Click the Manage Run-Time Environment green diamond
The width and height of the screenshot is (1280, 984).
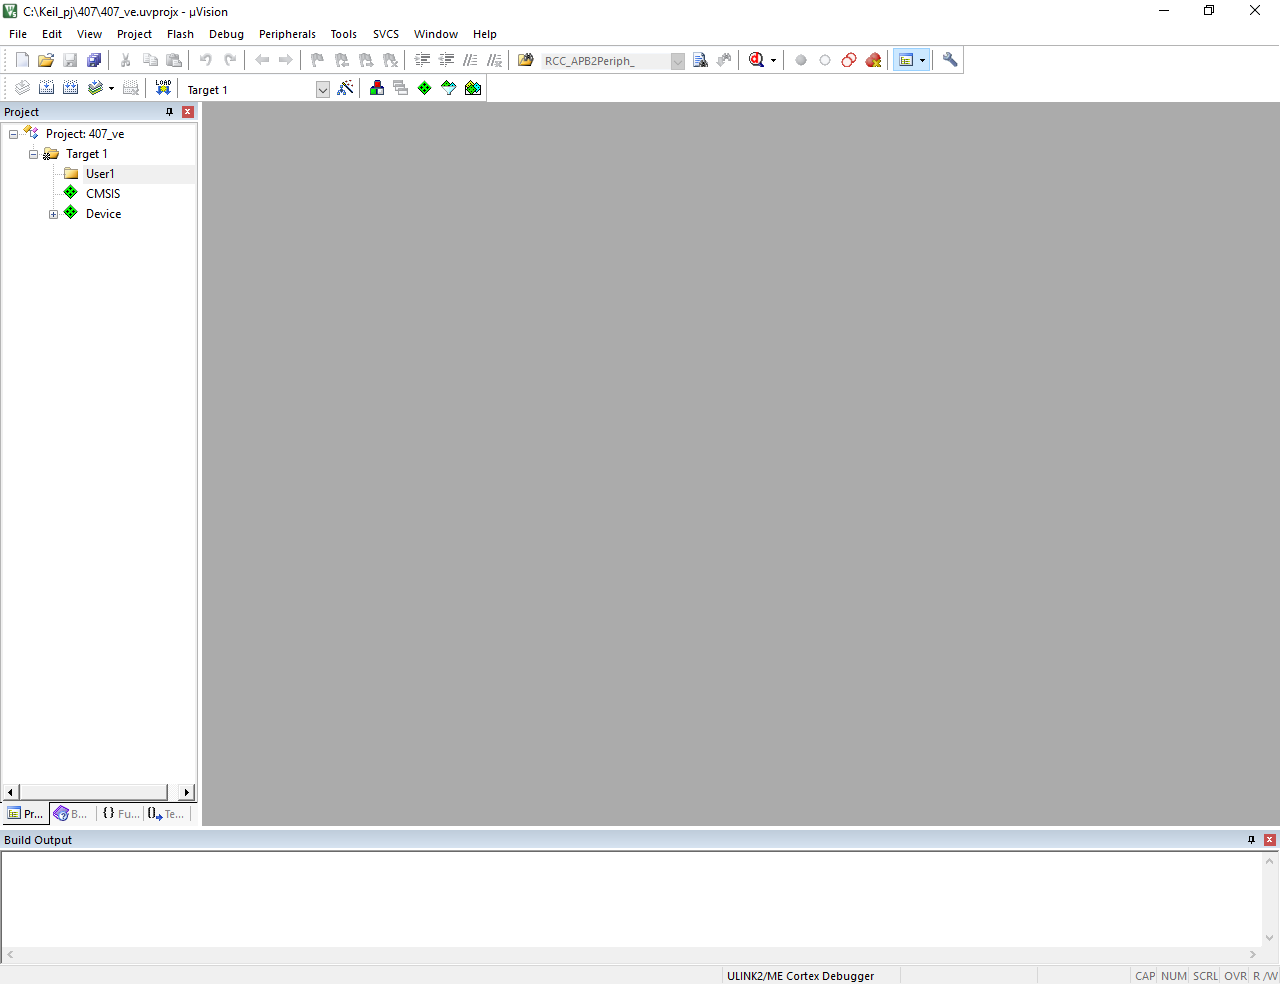(425, 88)
